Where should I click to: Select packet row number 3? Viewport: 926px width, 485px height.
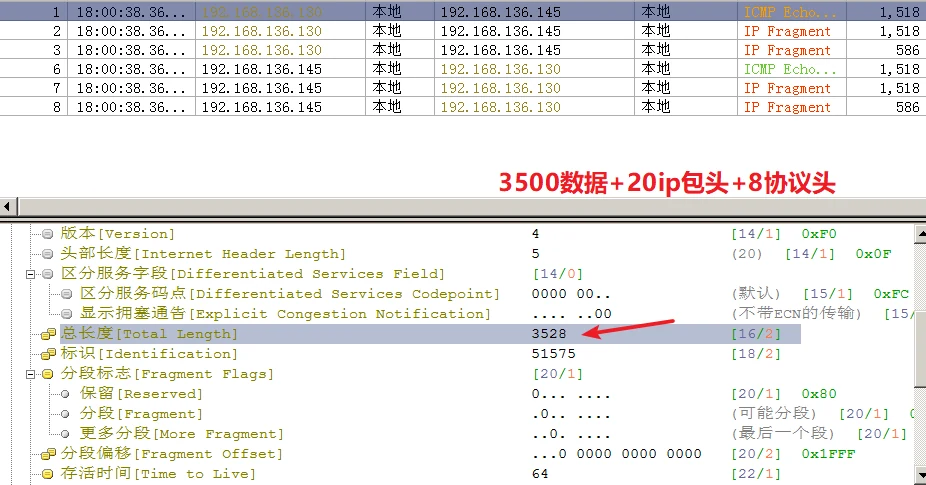(x=463, y=50)
